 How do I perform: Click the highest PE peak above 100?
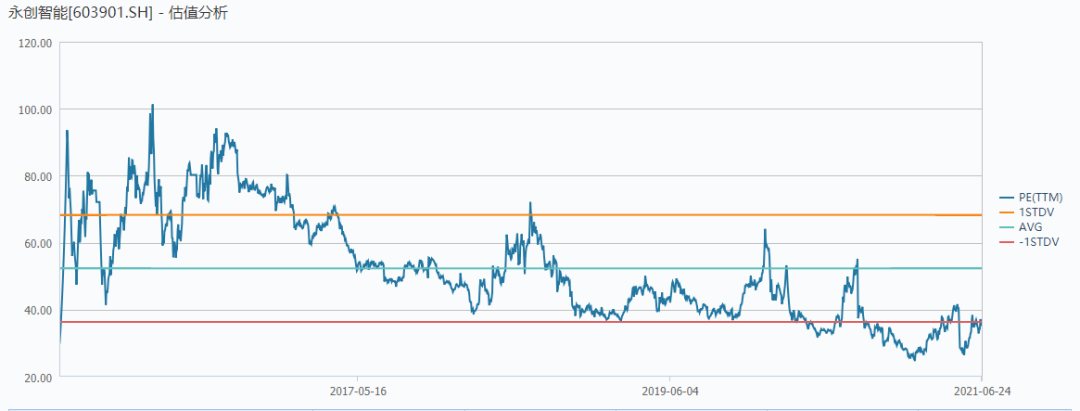[x=152, y=105]
